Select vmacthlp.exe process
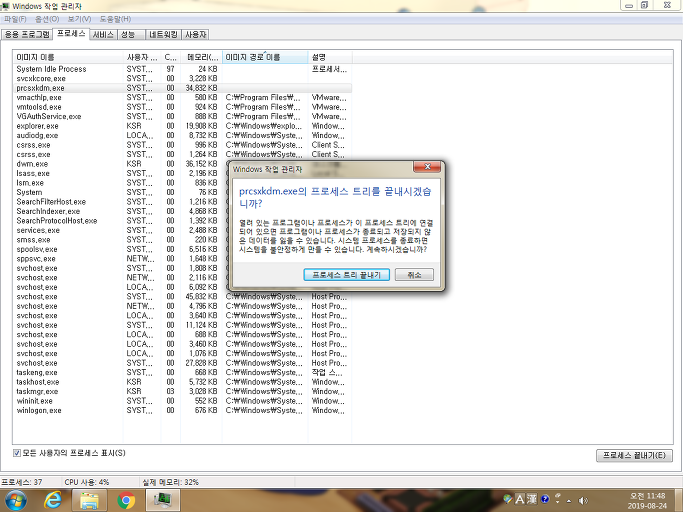This screenshot has width=683, height=512. pos(183,98)
